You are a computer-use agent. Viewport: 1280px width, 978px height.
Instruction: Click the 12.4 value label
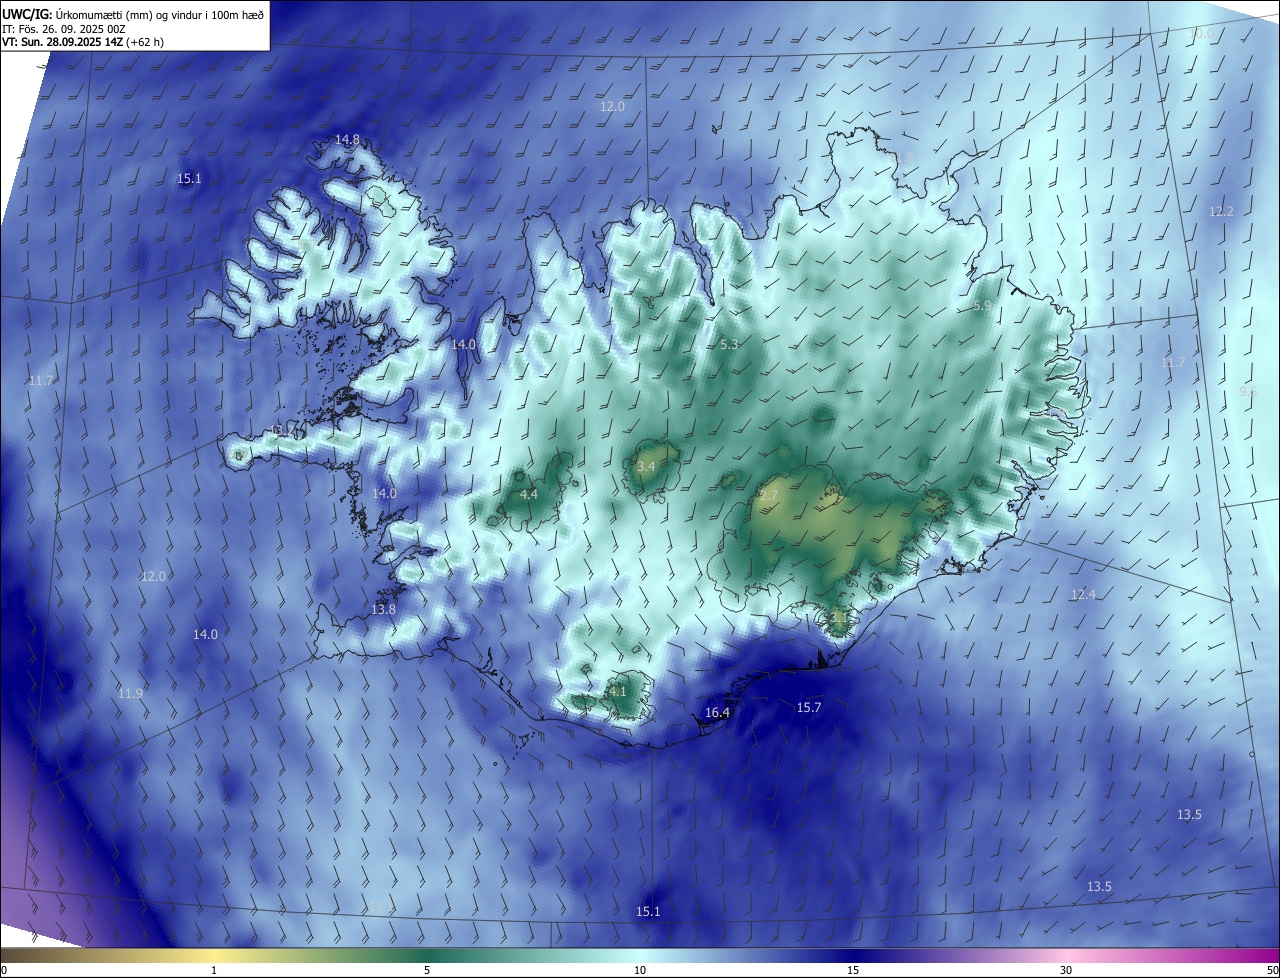[1083, 594]
